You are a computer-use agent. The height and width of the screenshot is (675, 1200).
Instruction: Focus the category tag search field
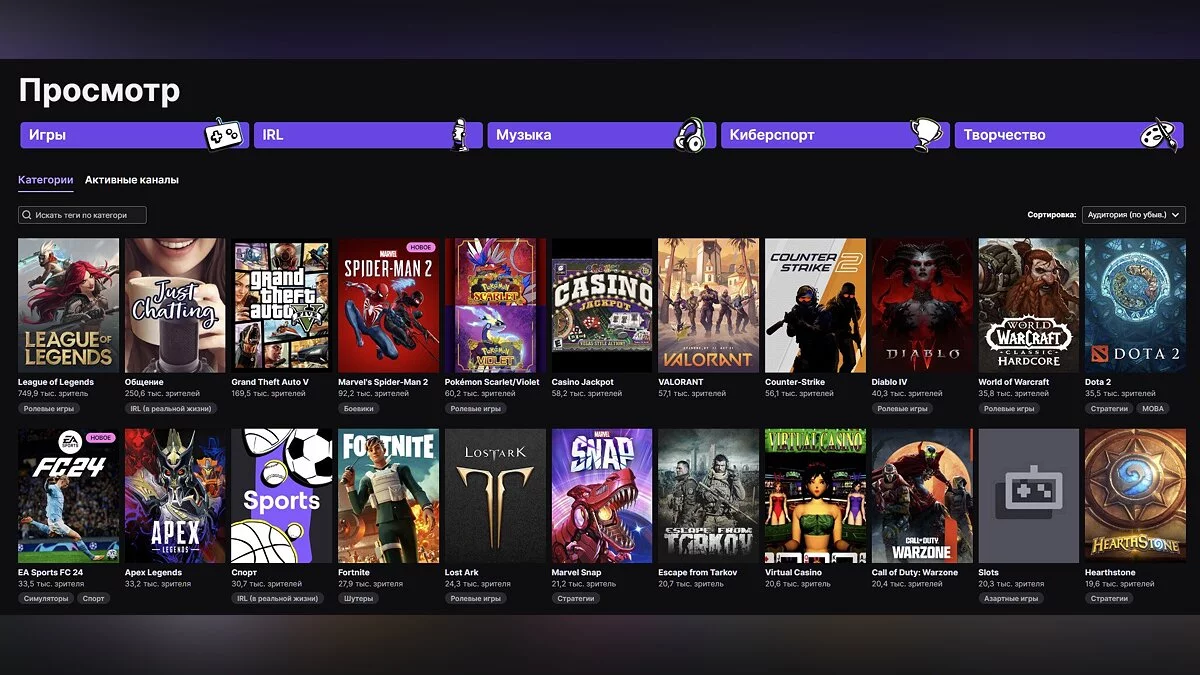point(82,215)
